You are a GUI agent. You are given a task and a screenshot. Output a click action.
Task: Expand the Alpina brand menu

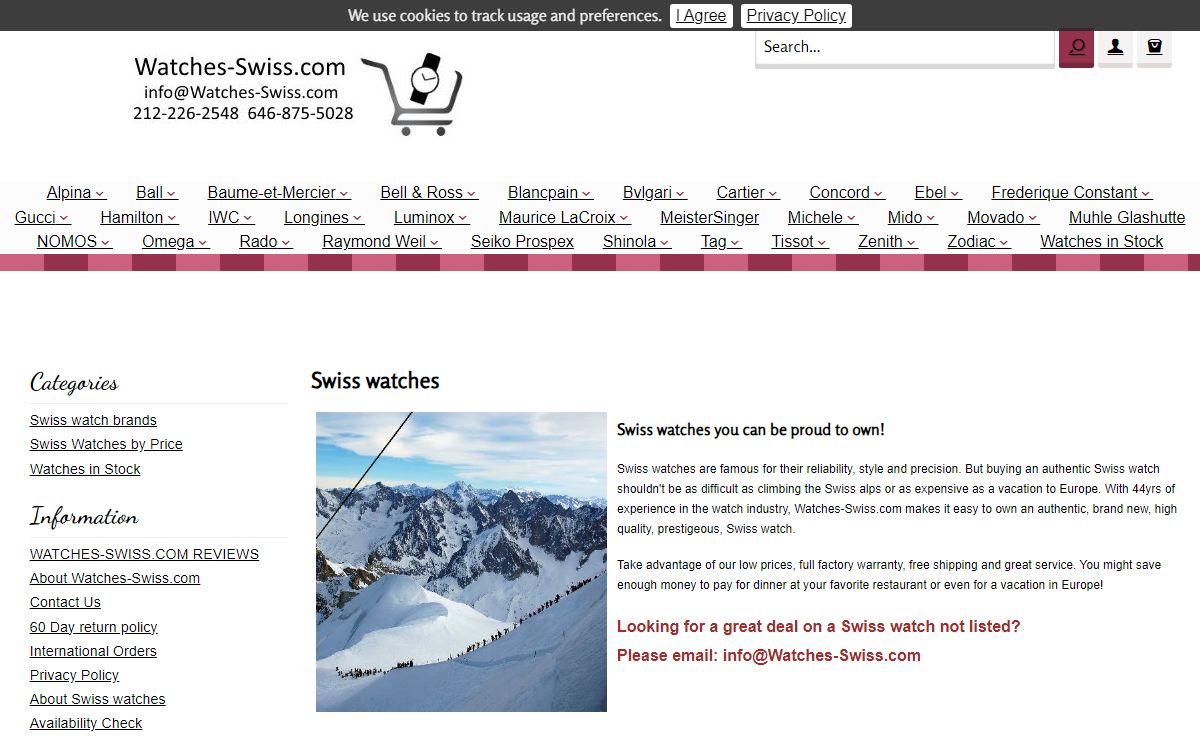click(76, 193)
